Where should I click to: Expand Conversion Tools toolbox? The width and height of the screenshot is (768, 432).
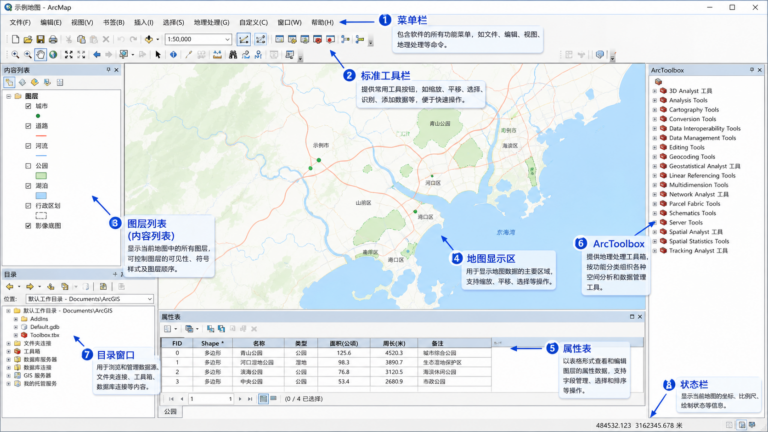click(655, 119)
